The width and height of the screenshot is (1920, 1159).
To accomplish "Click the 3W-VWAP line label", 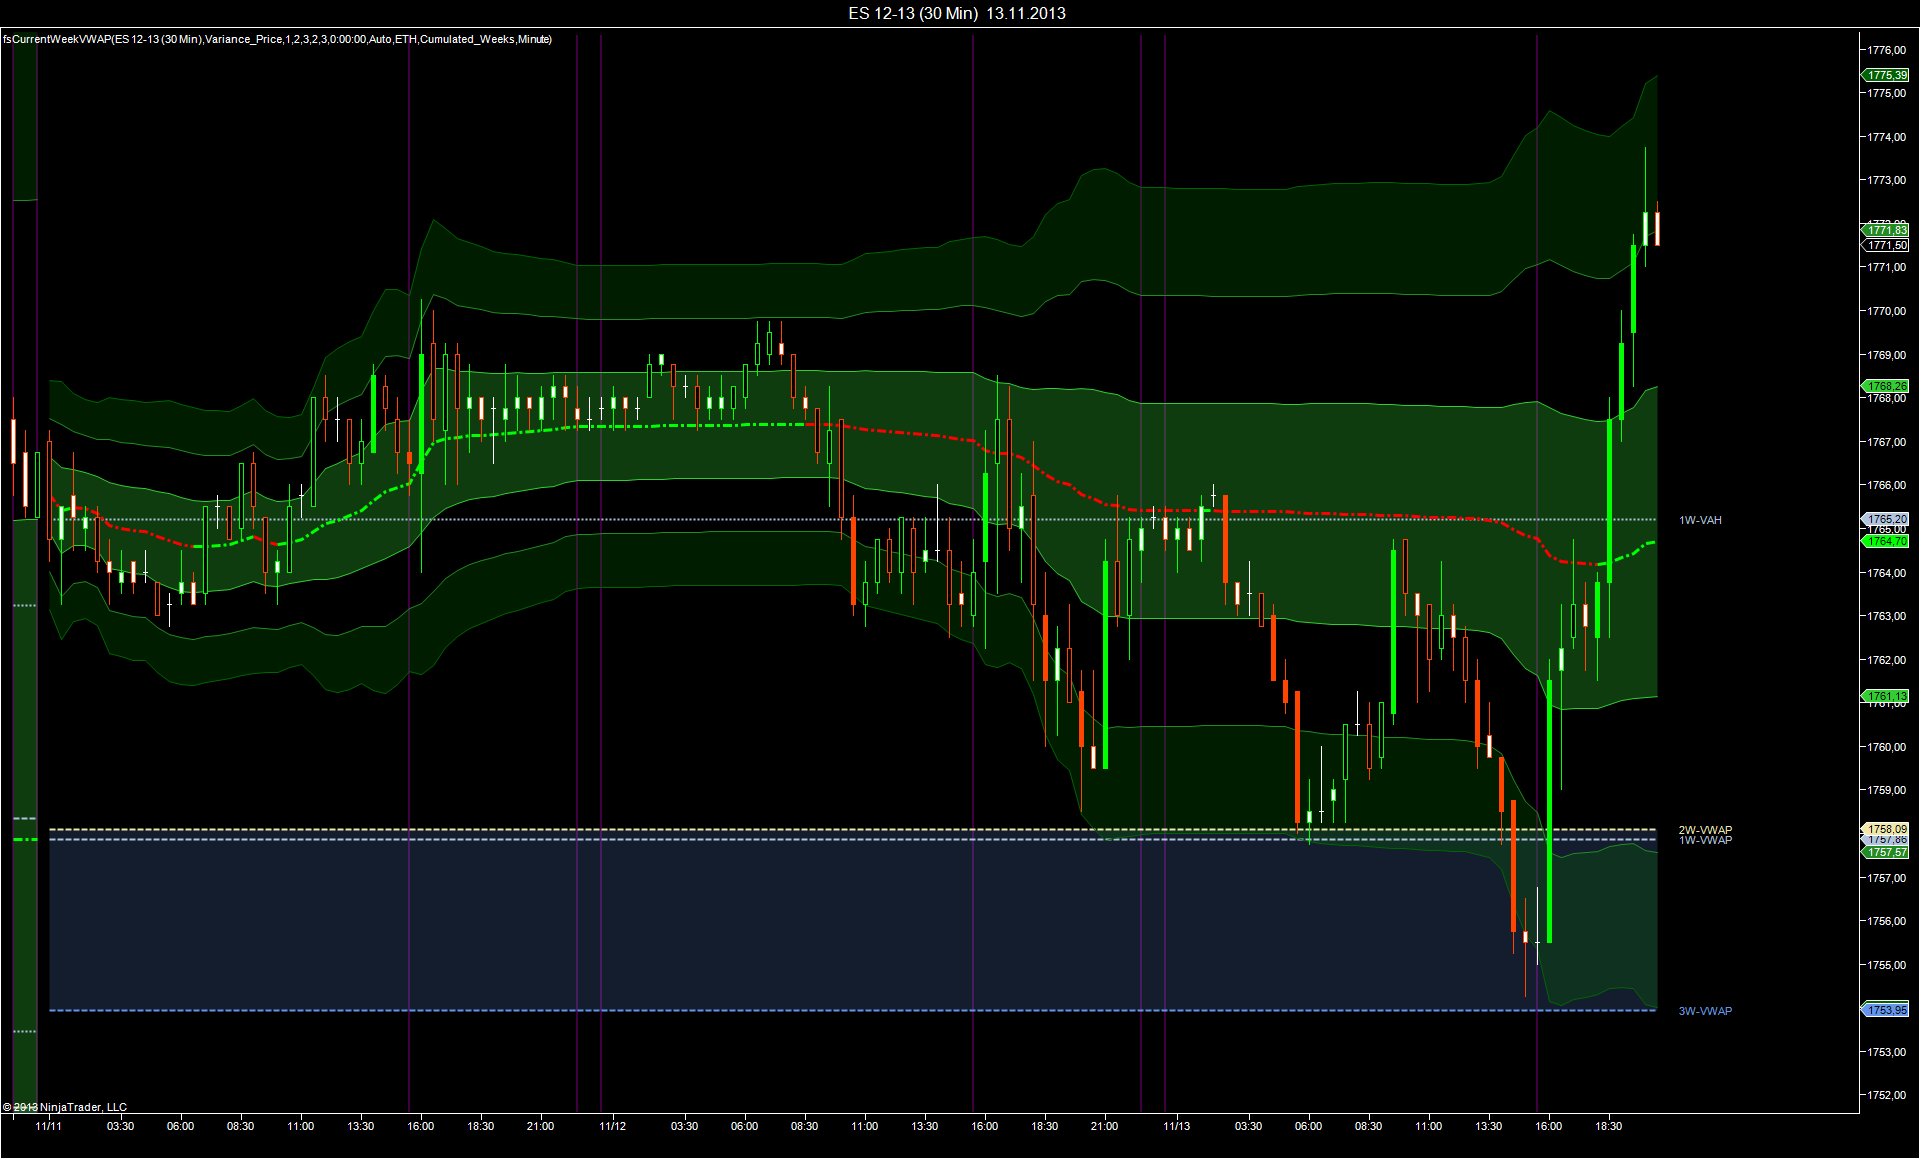I will click(x=1705, y=1011).
